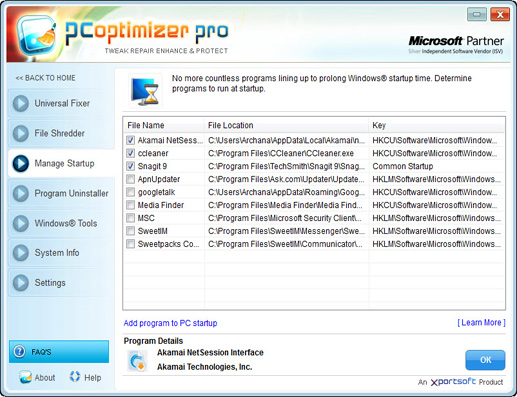Confirm with the OK button
Viewport: 517px width, 397px height.
[x=485, y=360]
